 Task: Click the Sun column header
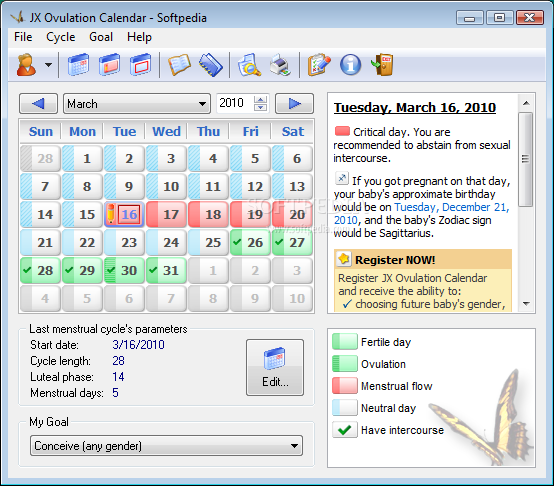(x=41, y=131)
